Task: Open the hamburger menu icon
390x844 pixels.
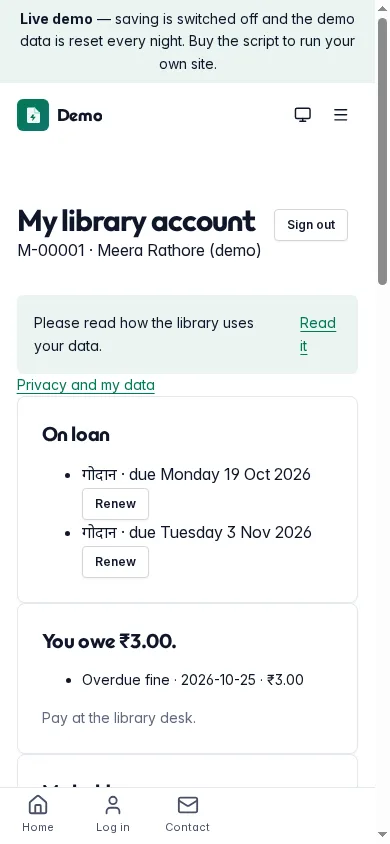Action: [x=341, y=115]
